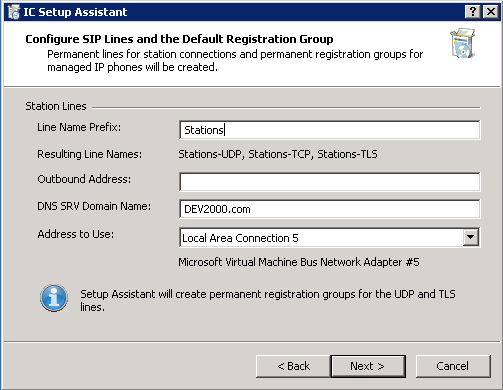Image resolution: width=503 pixels, height=390 pixels.
Task: Click the Resulting Line Names label
Action: [x=89, y=154]
